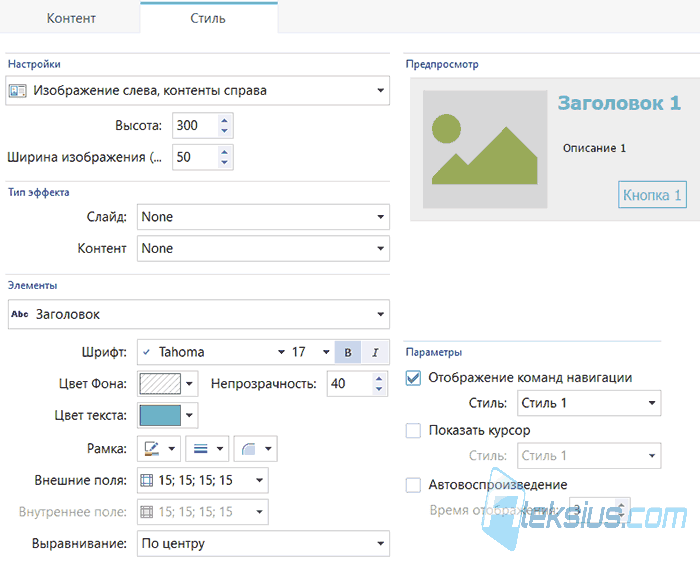
Task: Click the blue Цвет текста swatch
Action: 160,416
